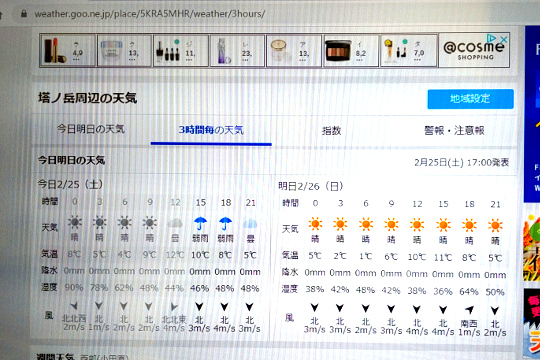The width and height of the screenshot is (540, 360).
Task: Click the 地域設定 button
Action: pos(470,99)
